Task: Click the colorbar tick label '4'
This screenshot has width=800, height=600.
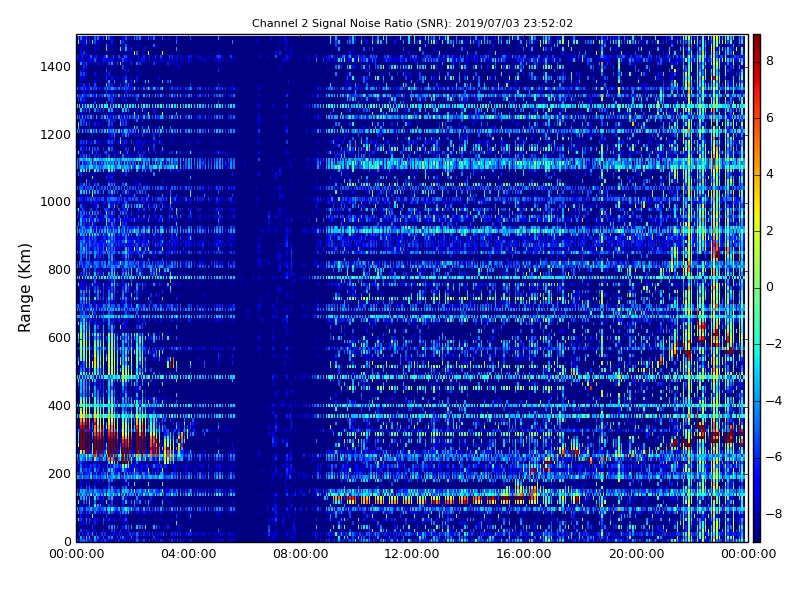Action: pos(770,174)
